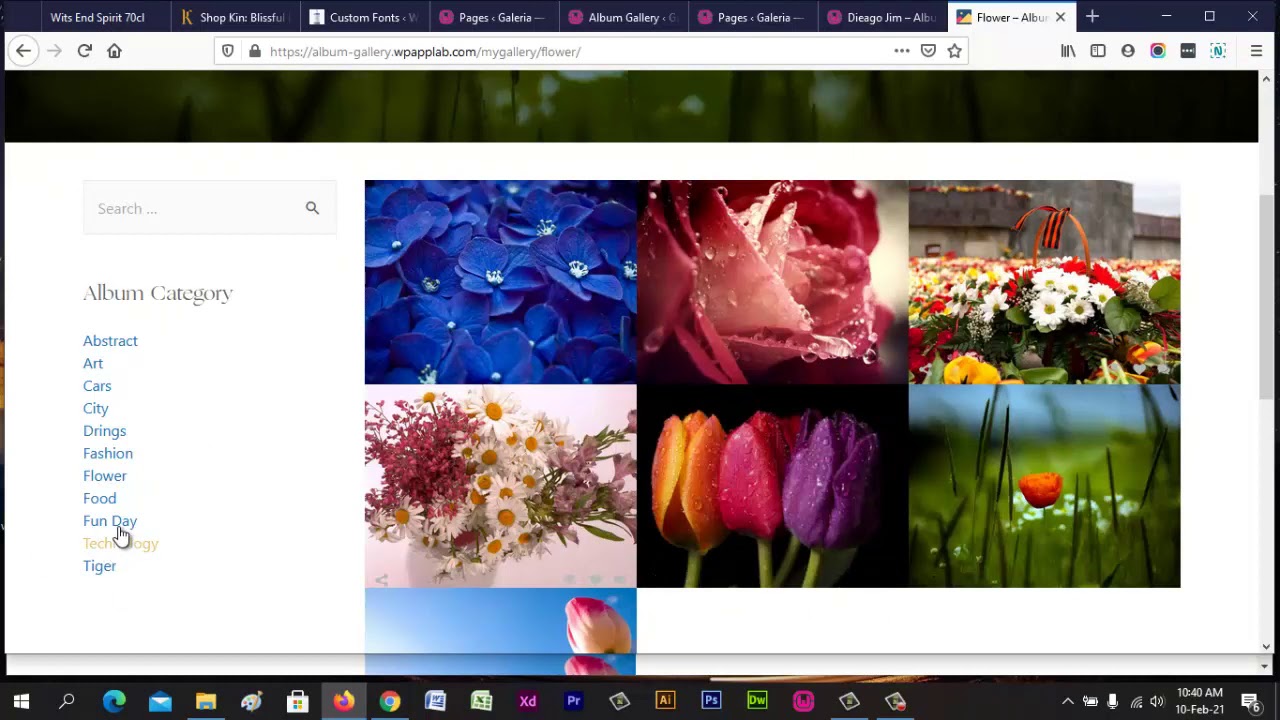Open volume control in system tray
The image size is (1280, 720).
[1157, 701]
